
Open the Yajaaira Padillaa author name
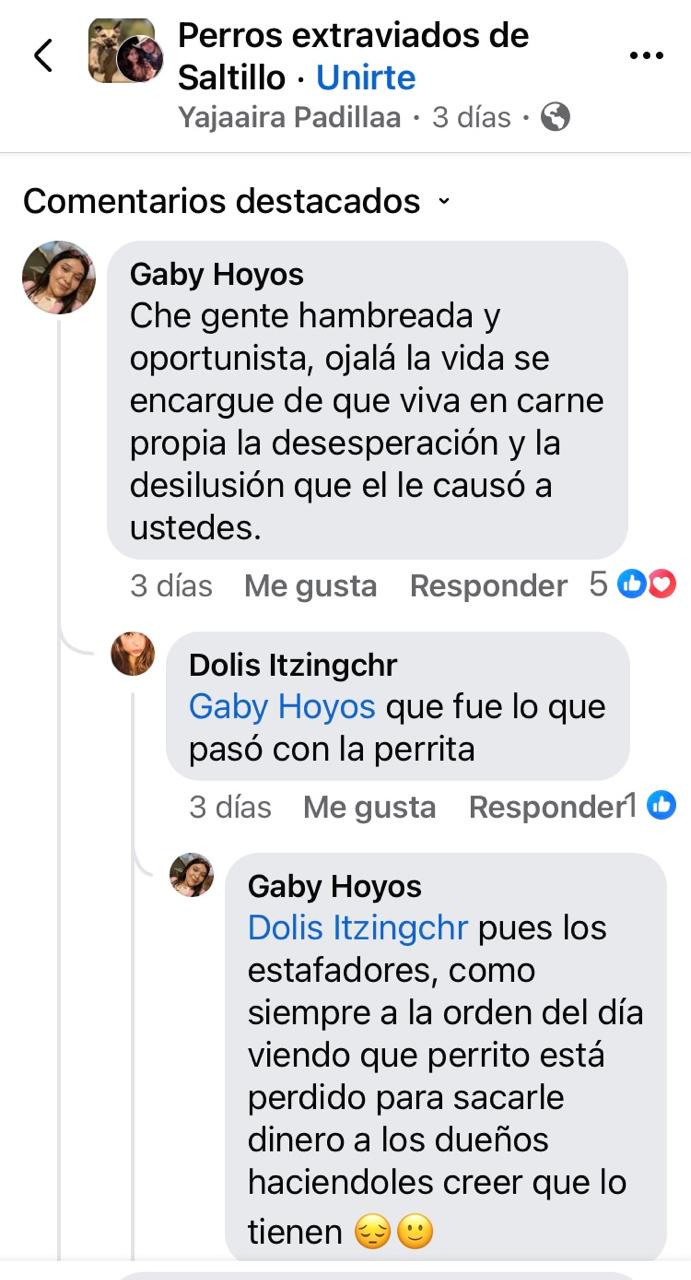tap(289, 118)
